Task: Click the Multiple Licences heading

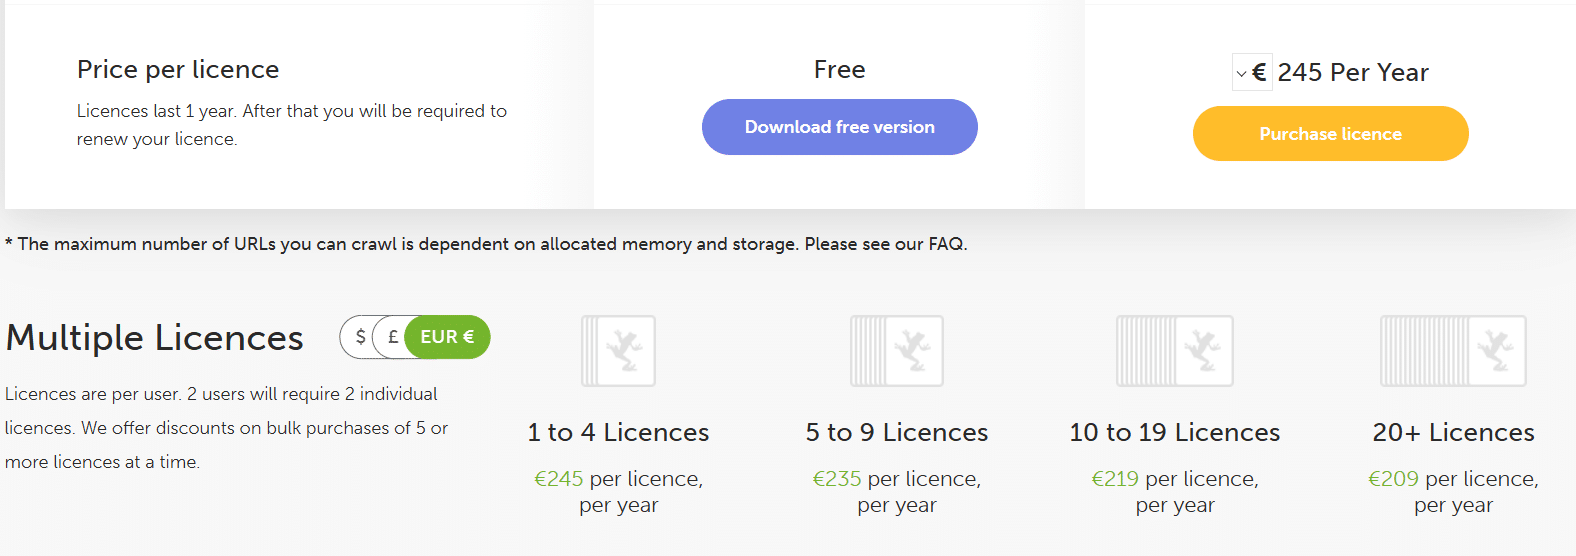Action: click(x=154, y=338)
